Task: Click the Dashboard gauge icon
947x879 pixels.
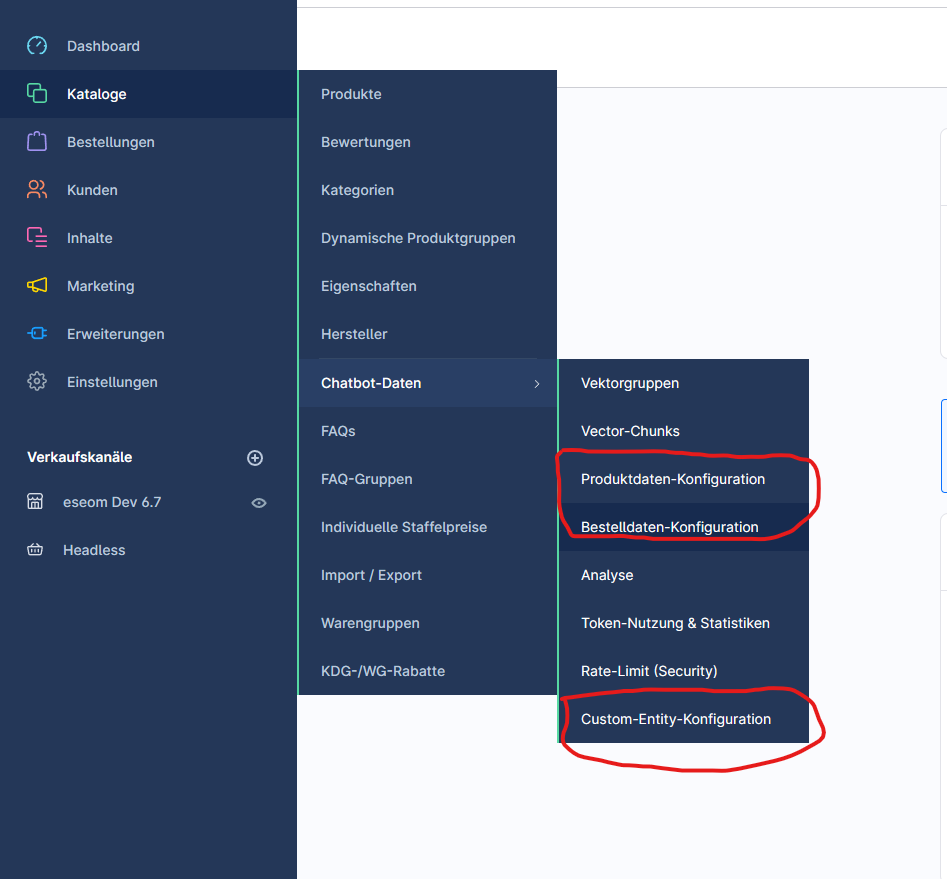Action: pyautogui.click(x=37, y=46)
